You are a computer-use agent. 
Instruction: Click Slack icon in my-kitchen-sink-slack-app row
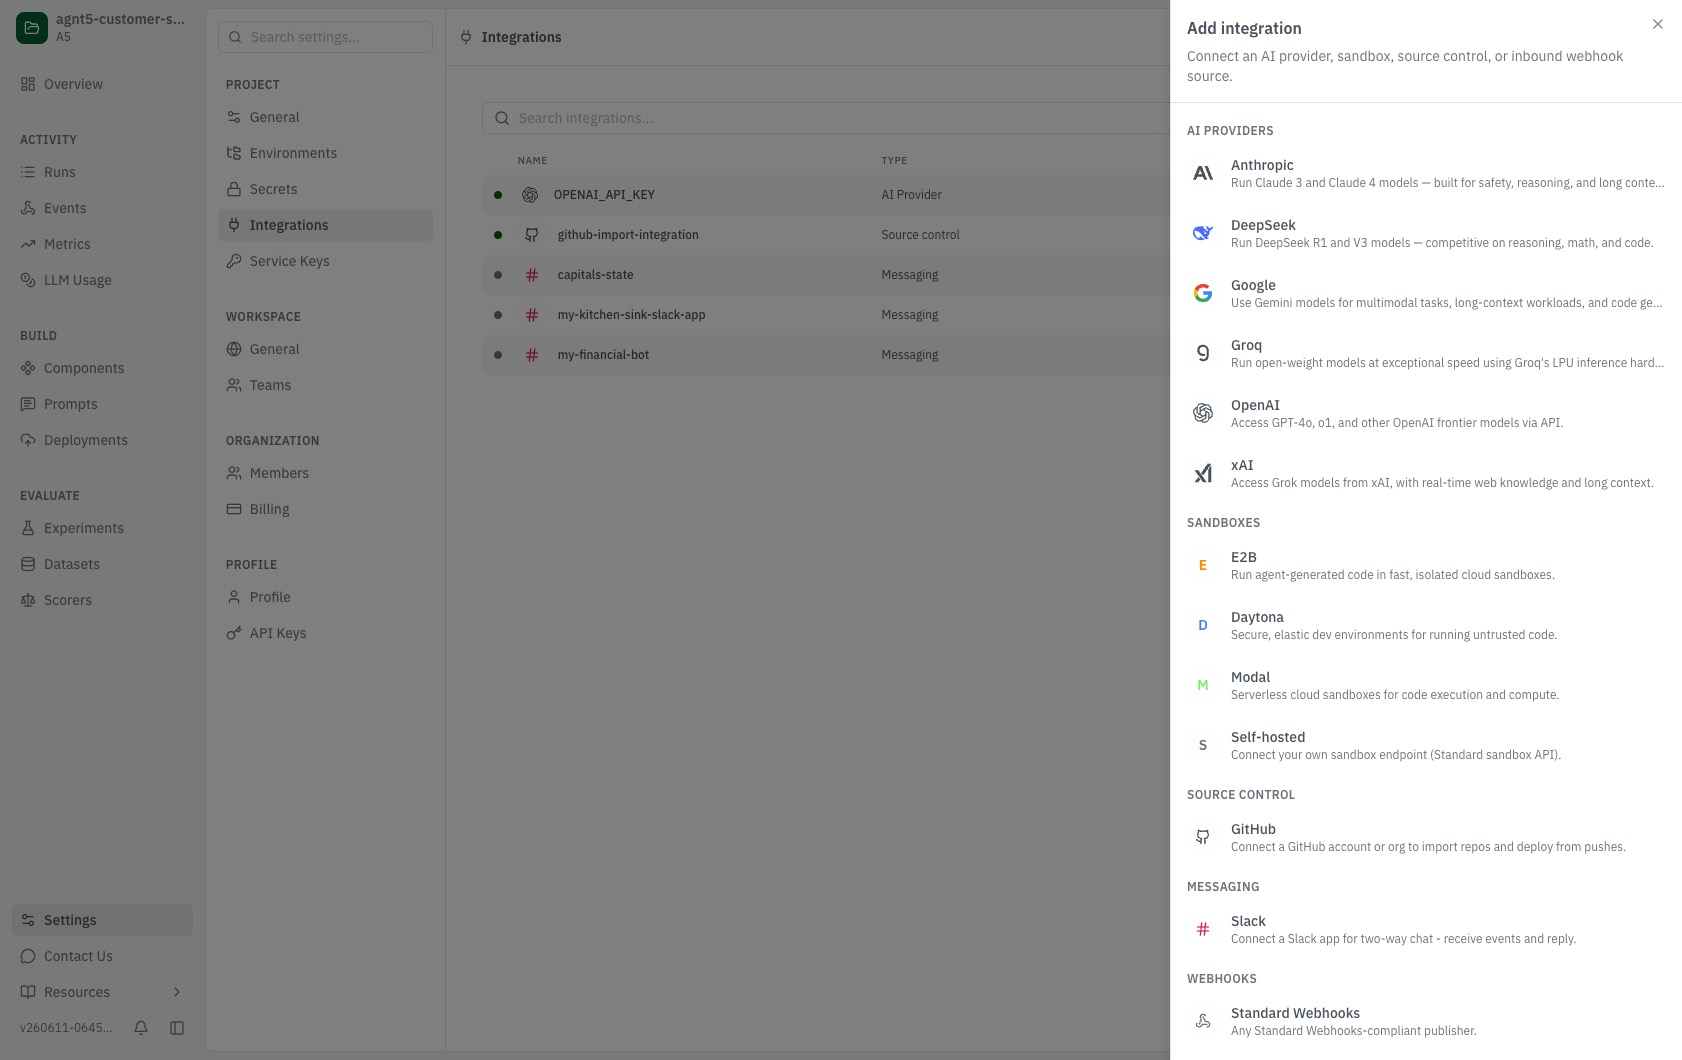tap(532, 315)
